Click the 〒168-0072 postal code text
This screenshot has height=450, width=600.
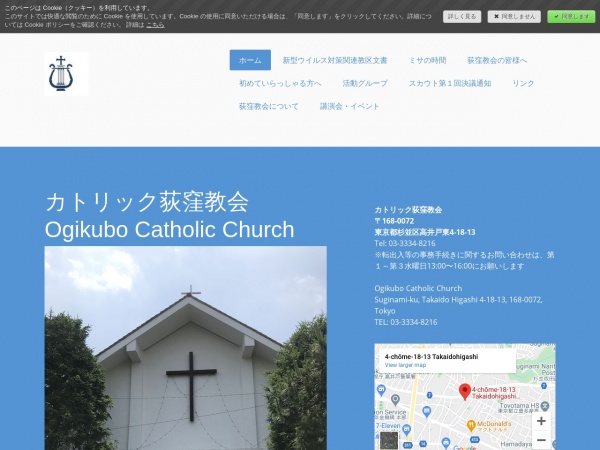394,221
